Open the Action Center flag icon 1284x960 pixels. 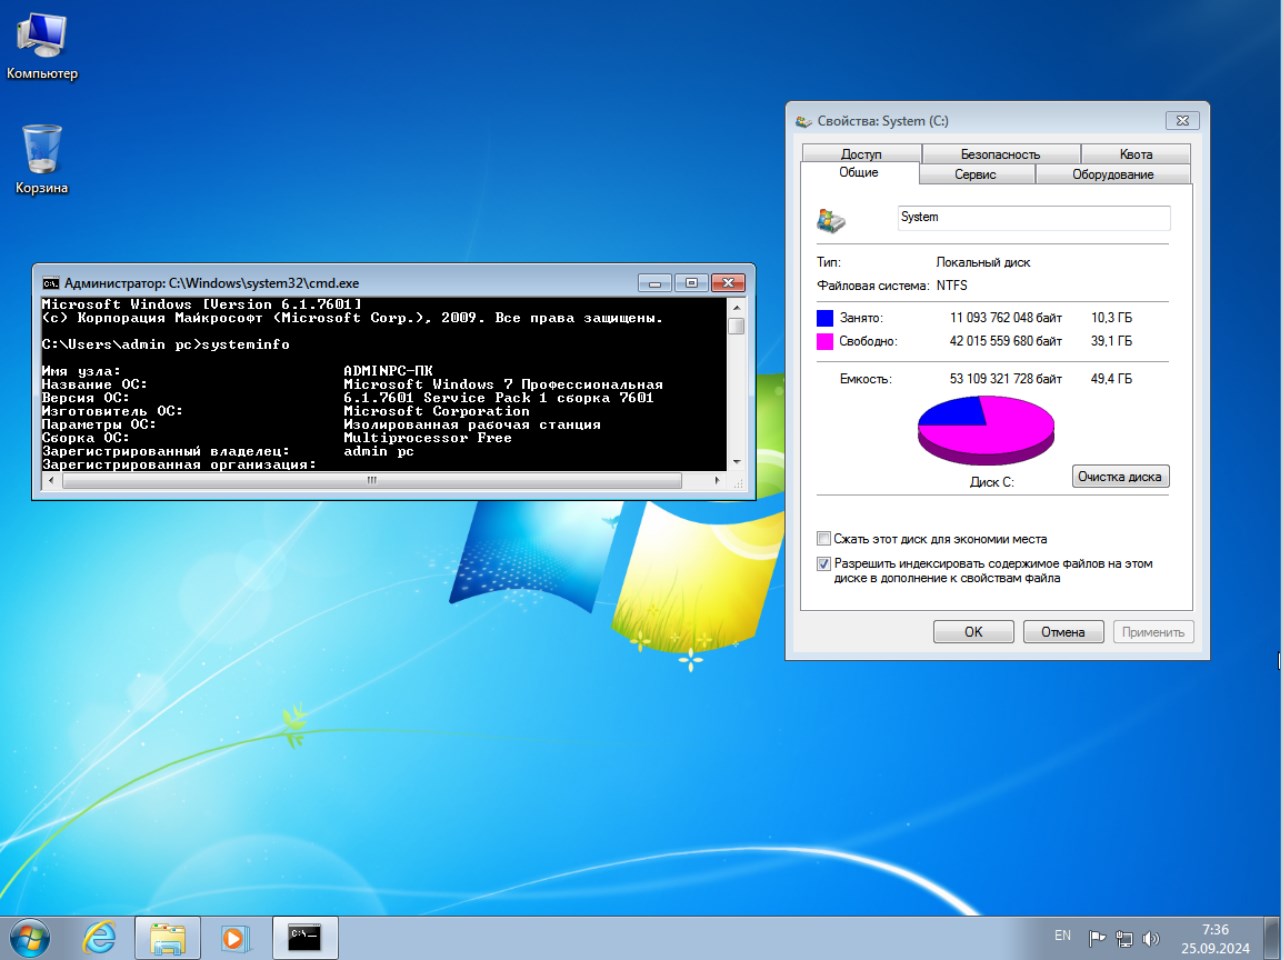point(1097,938)
